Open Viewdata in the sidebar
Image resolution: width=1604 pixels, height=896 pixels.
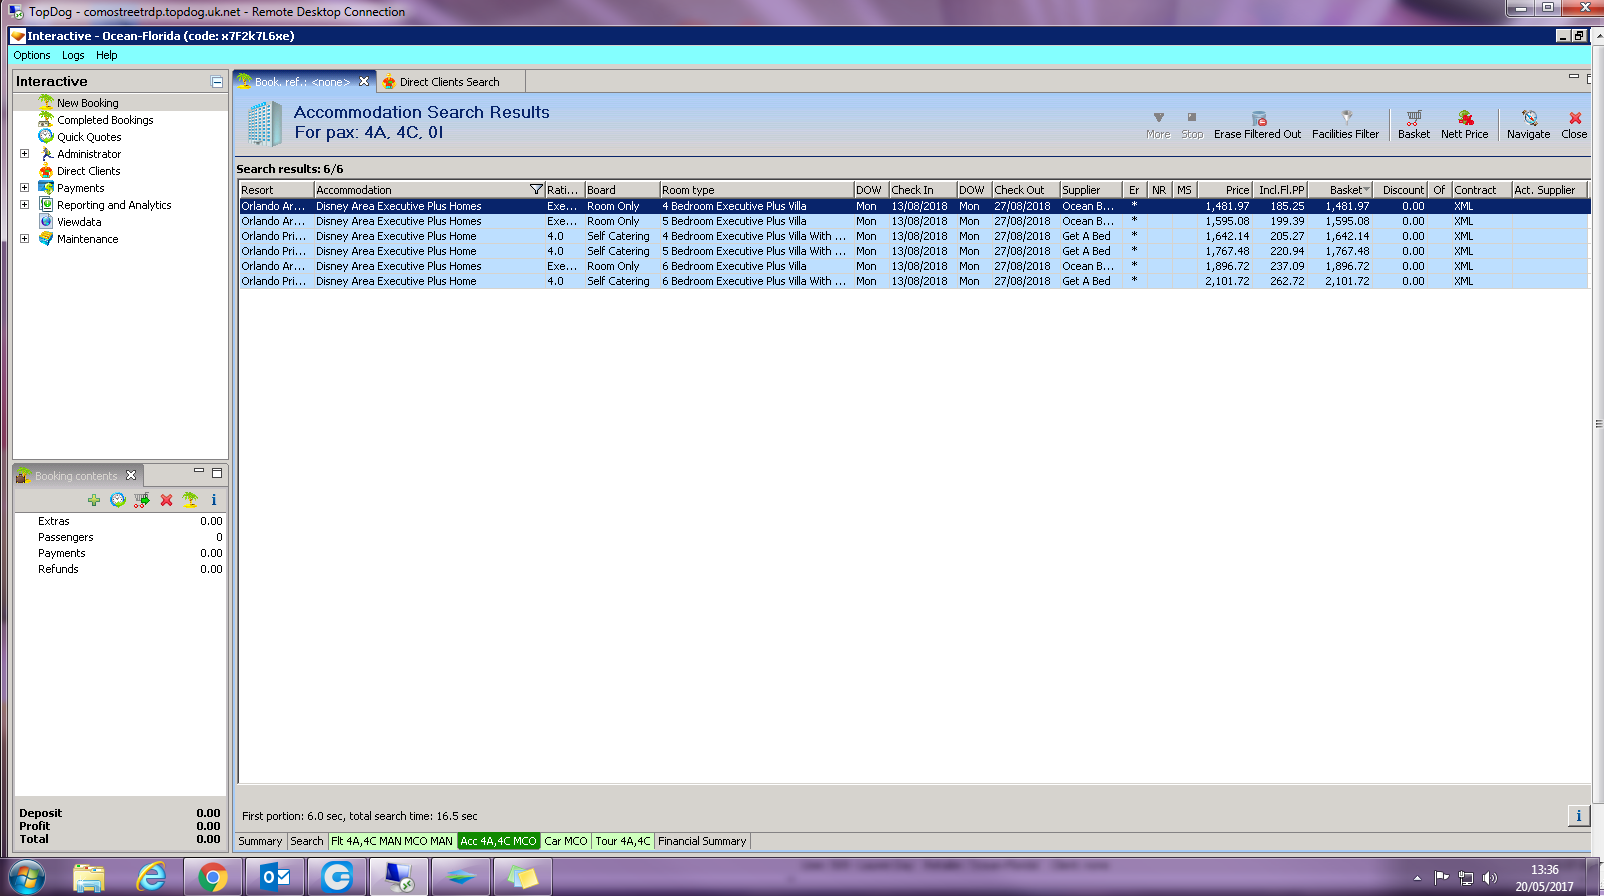pyautogui.click(x=79, y=222)
